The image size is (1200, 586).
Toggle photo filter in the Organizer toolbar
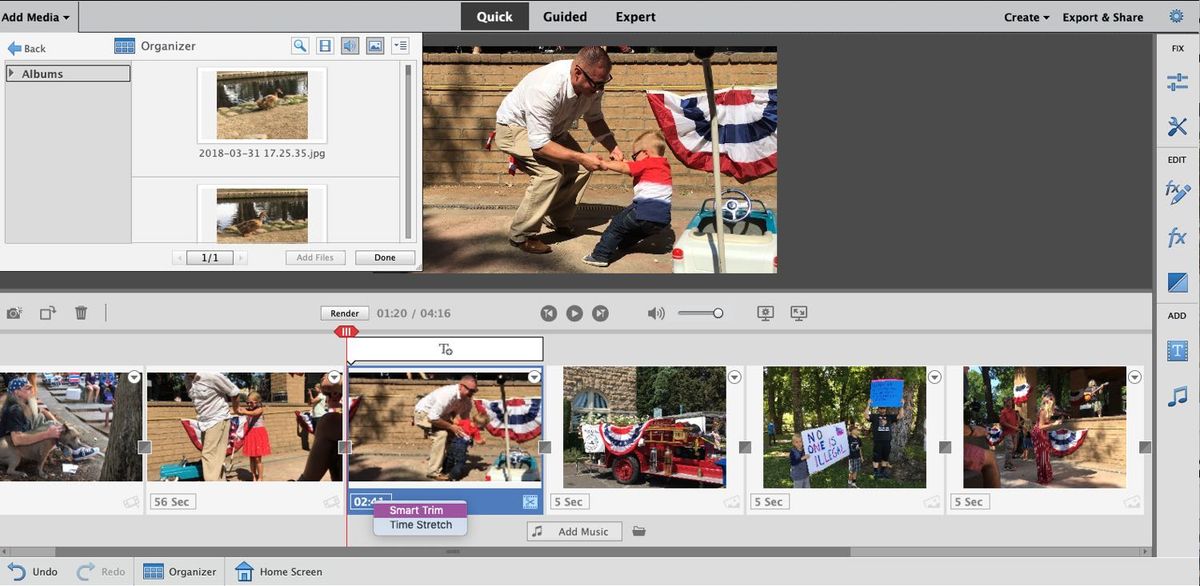pyautogui.click(x=373, y=45)
